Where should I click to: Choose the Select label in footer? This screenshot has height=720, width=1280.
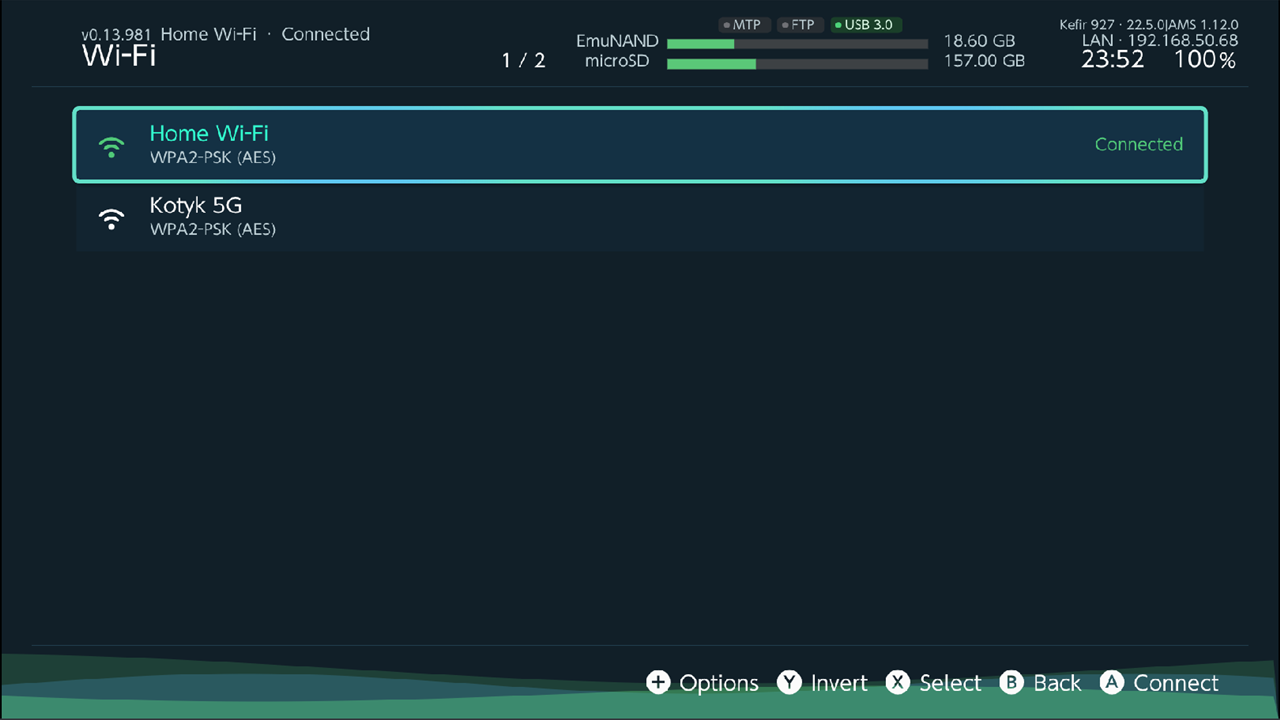(x=950, y=683)
